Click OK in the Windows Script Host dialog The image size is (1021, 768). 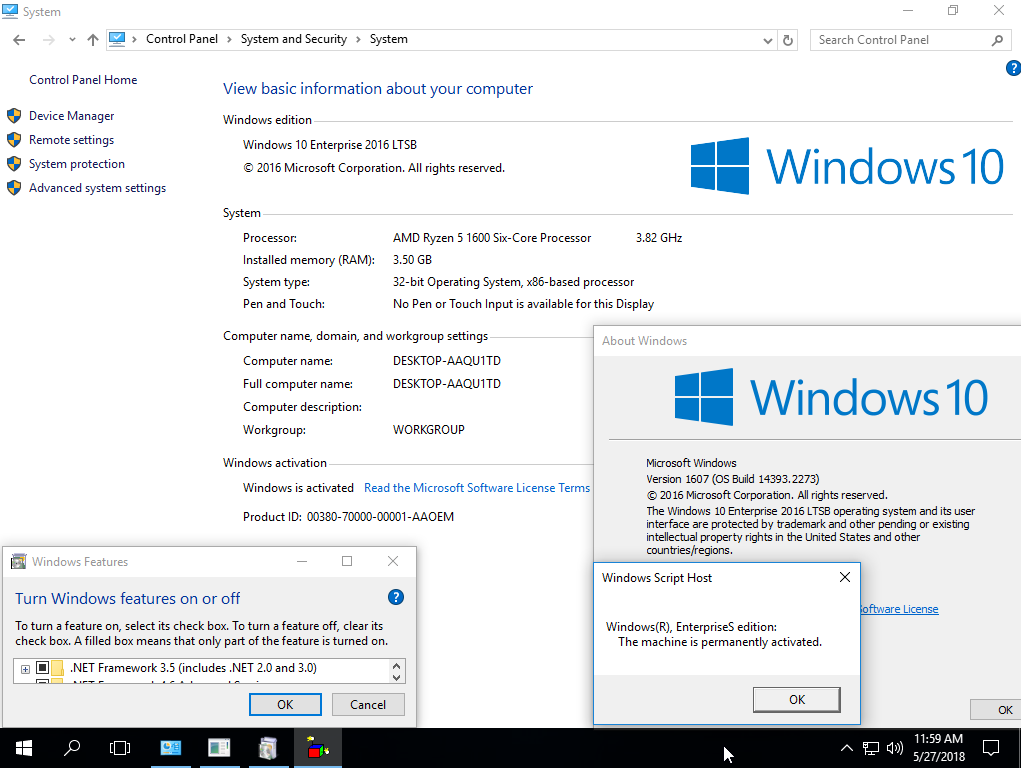tap(797, 700)
